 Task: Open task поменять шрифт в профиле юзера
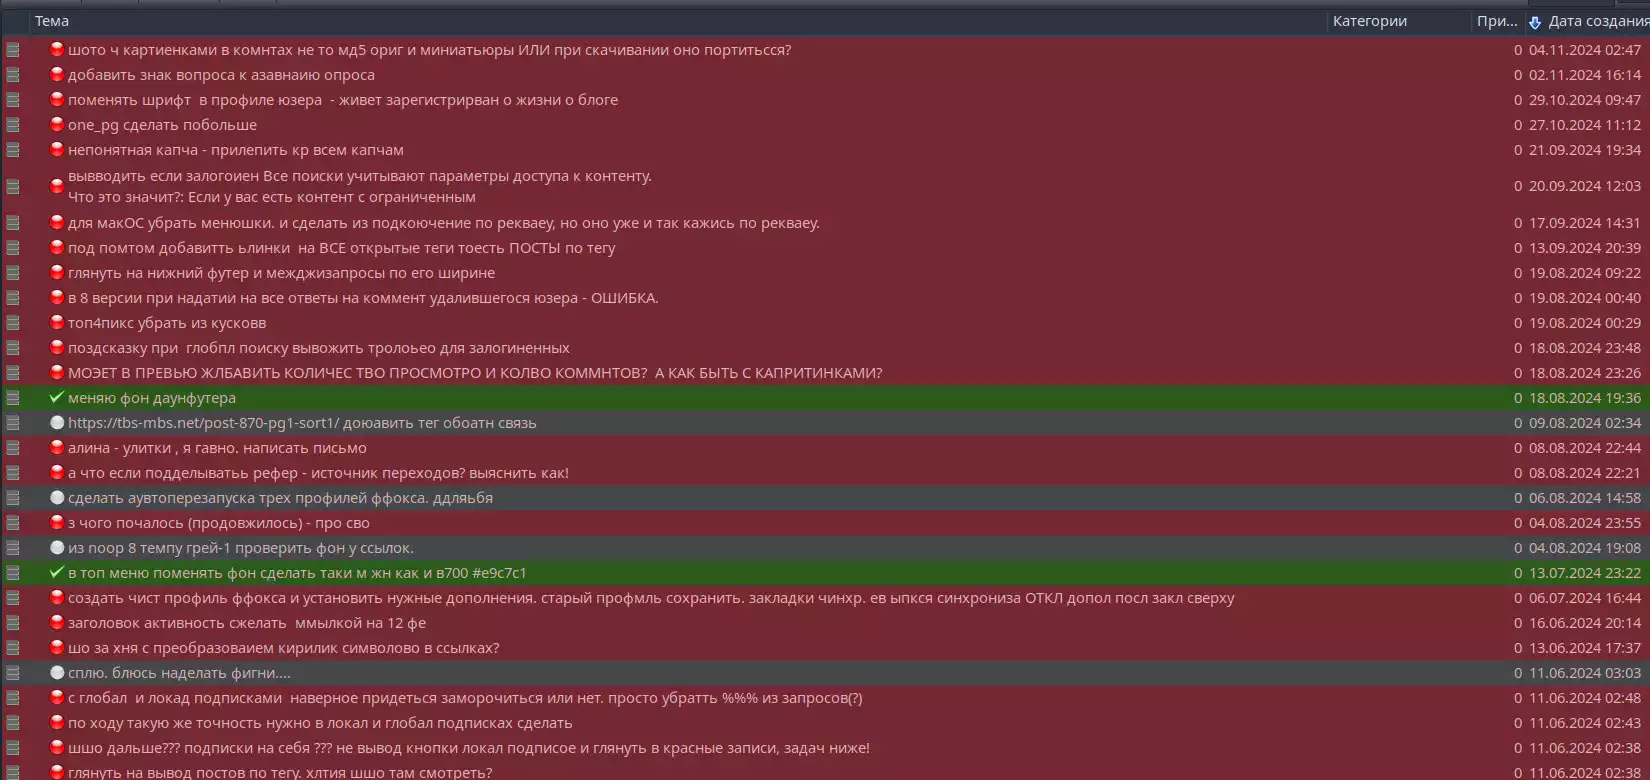click(343, 100)
